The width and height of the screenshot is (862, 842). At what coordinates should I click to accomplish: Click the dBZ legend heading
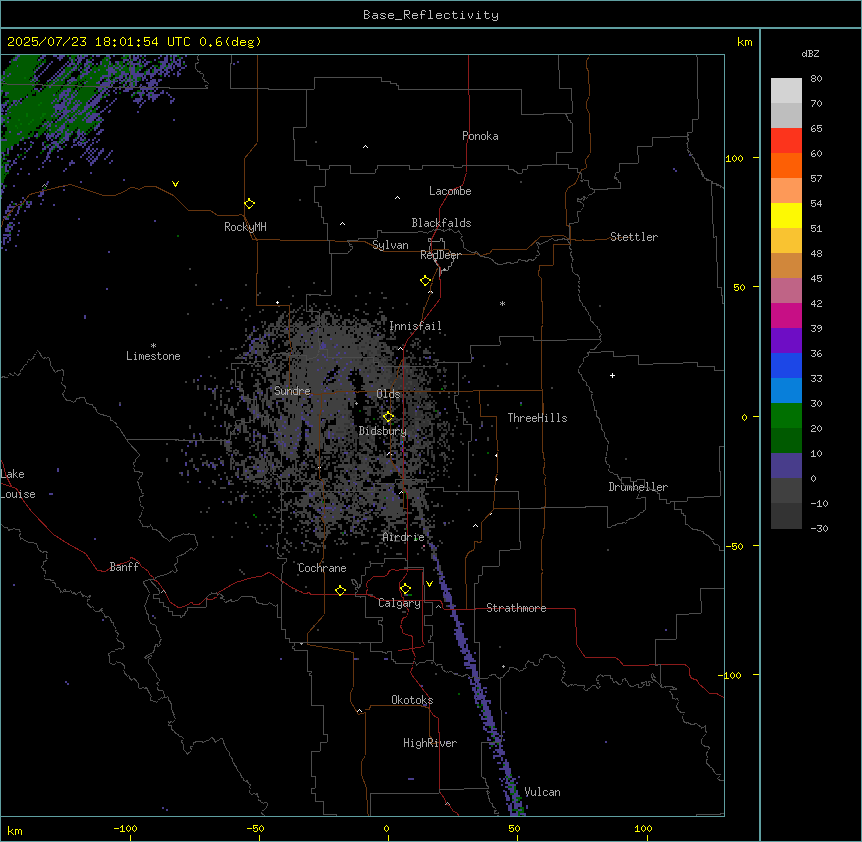(x=810, y=53)
